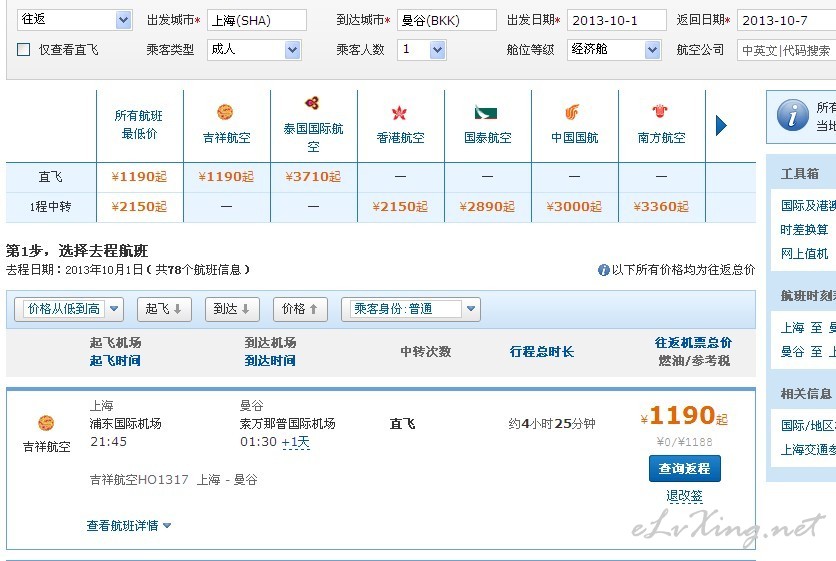Sort by 起飞时间 column header
The height and width of the screenshot is (561, 836).
[115, 360]
